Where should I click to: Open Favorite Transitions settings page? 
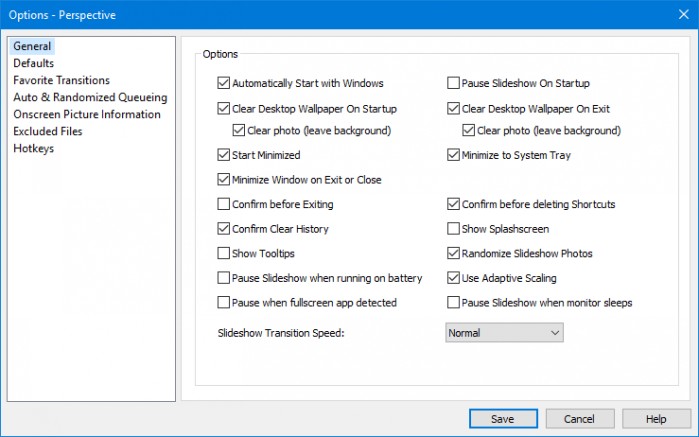click(61, 80)
